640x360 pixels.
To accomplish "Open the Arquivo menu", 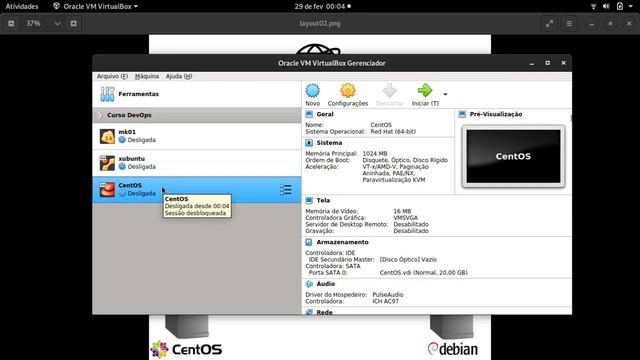I will coord(112,76).
